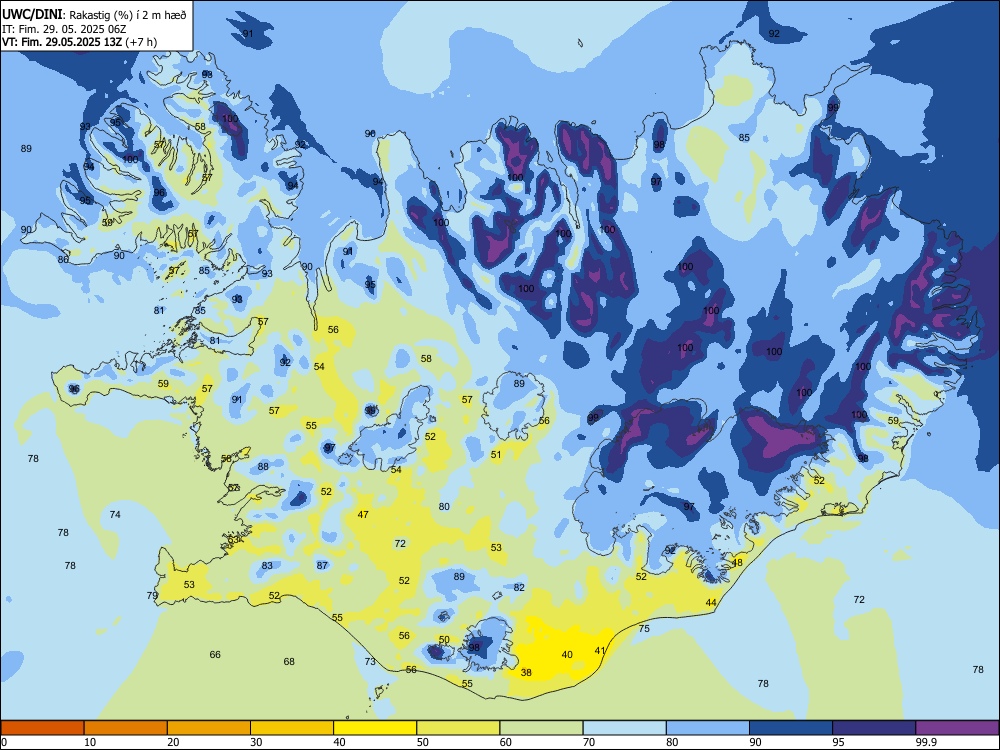Click the 'UWC/DINI' title text
1000x750 pixels.
[x=31, y=14]
